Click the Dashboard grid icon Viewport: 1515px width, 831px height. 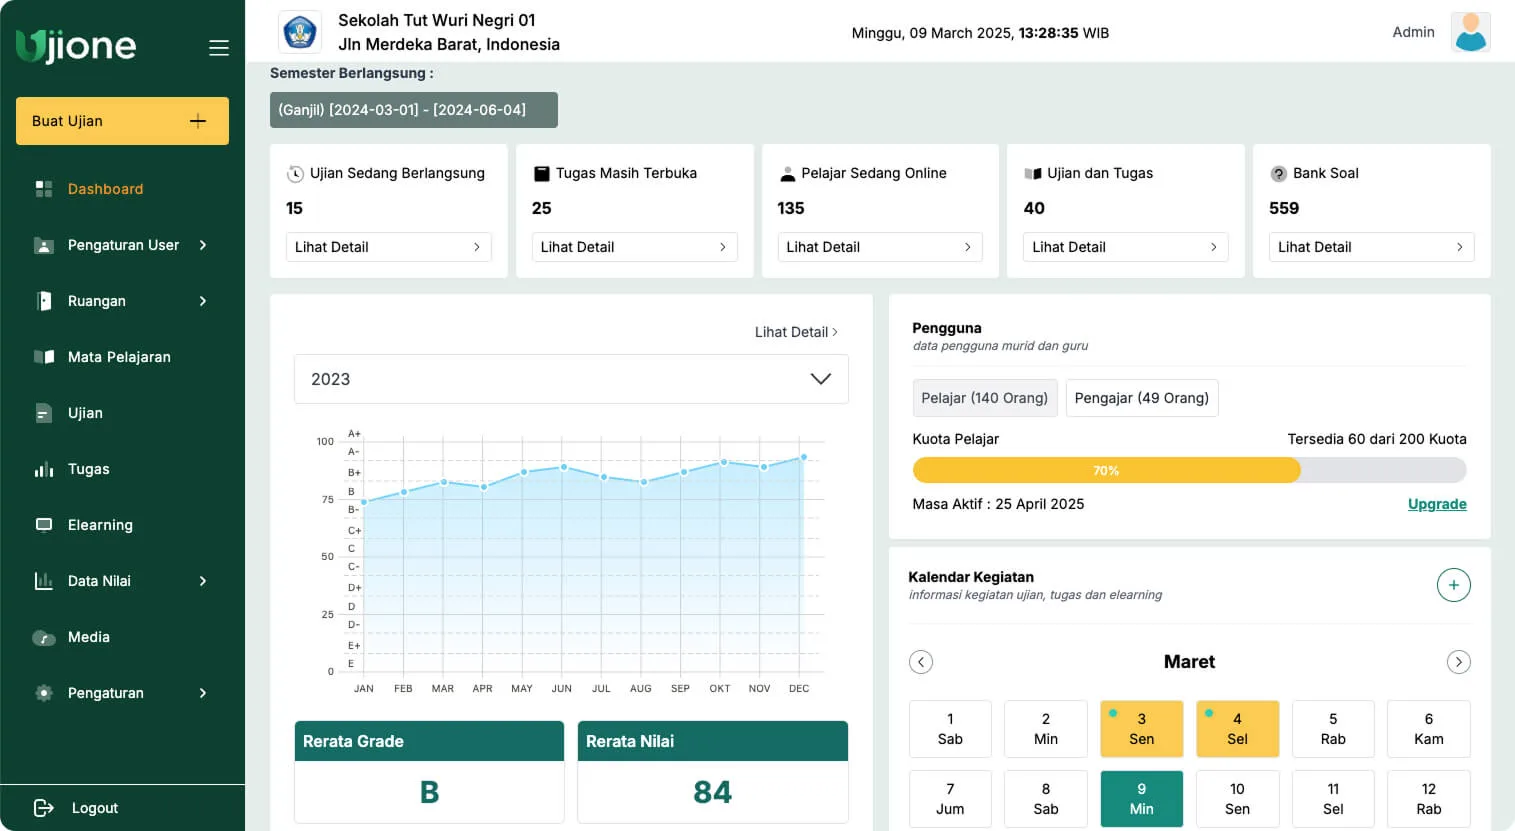point(44,189)
